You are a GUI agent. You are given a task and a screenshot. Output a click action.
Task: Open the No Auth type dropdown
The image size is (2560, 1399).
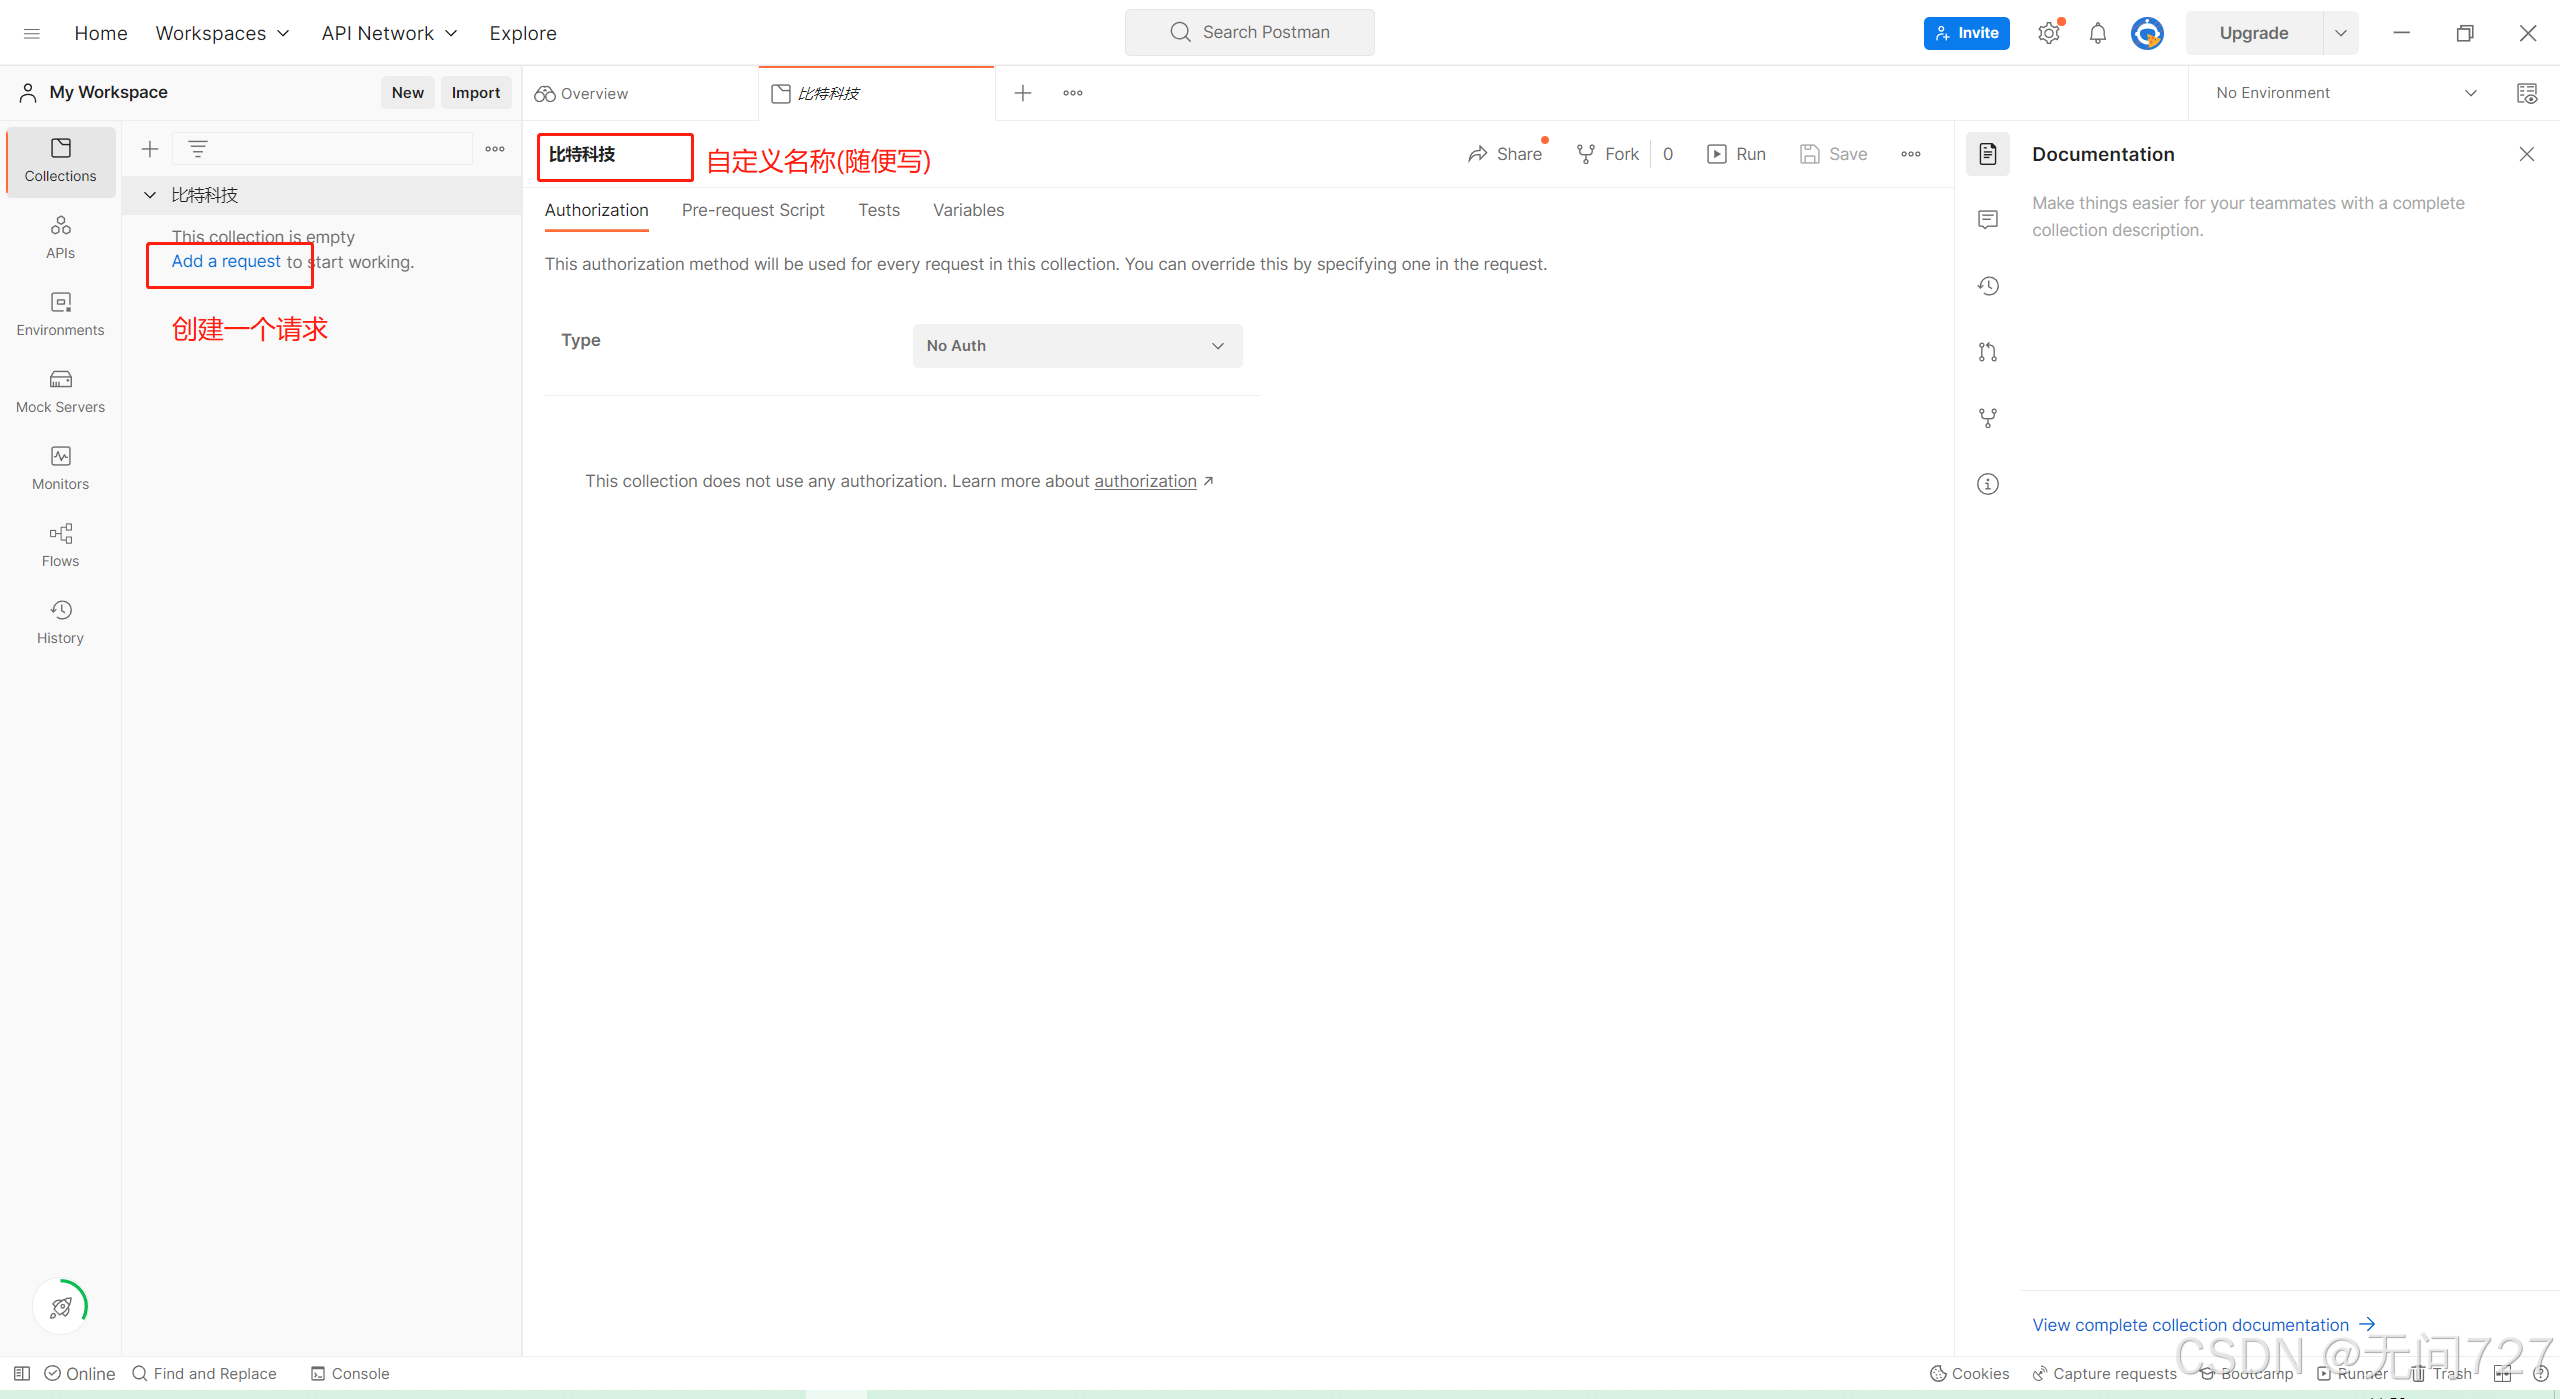[x=1077, y=346]
